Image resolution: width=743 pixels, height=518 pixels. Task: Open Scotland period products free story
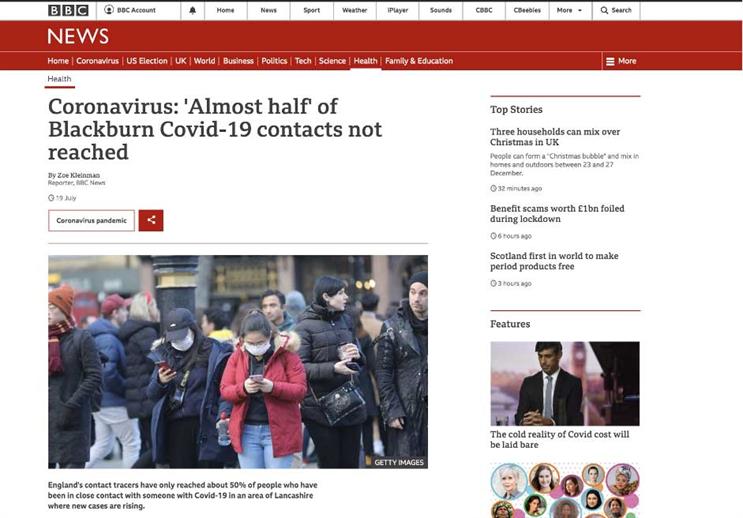coord(554,261)
